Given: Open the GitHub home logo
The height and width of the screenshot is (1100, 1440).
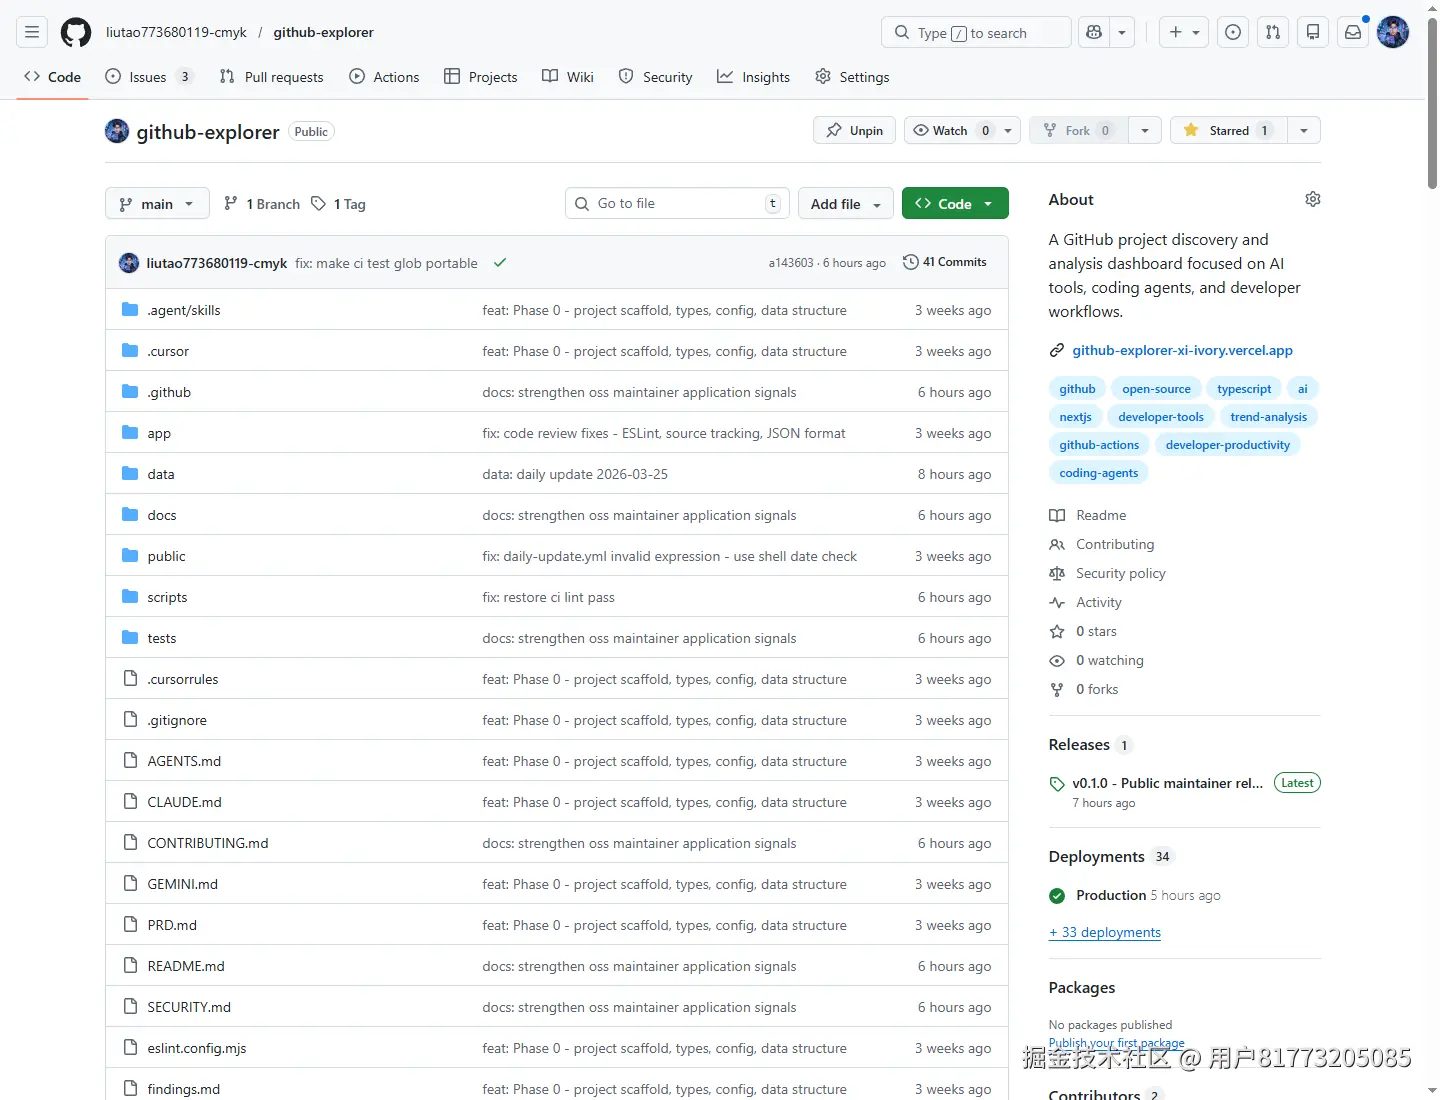Looking at the screenshot, I should 76,32.
